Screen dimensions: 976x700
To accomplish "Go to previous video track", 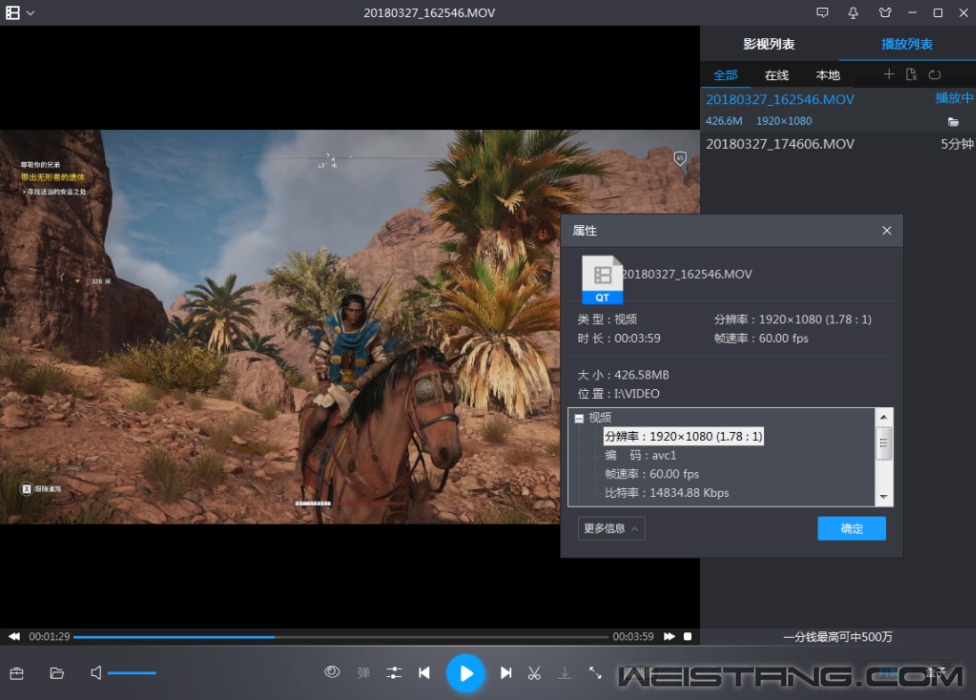I will pyautogui.click(x=425, y=673).
